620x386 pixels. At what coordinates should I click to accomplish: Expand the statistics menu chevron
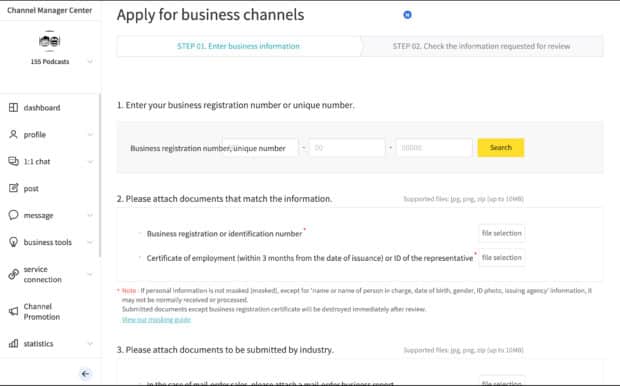(90, 343)
